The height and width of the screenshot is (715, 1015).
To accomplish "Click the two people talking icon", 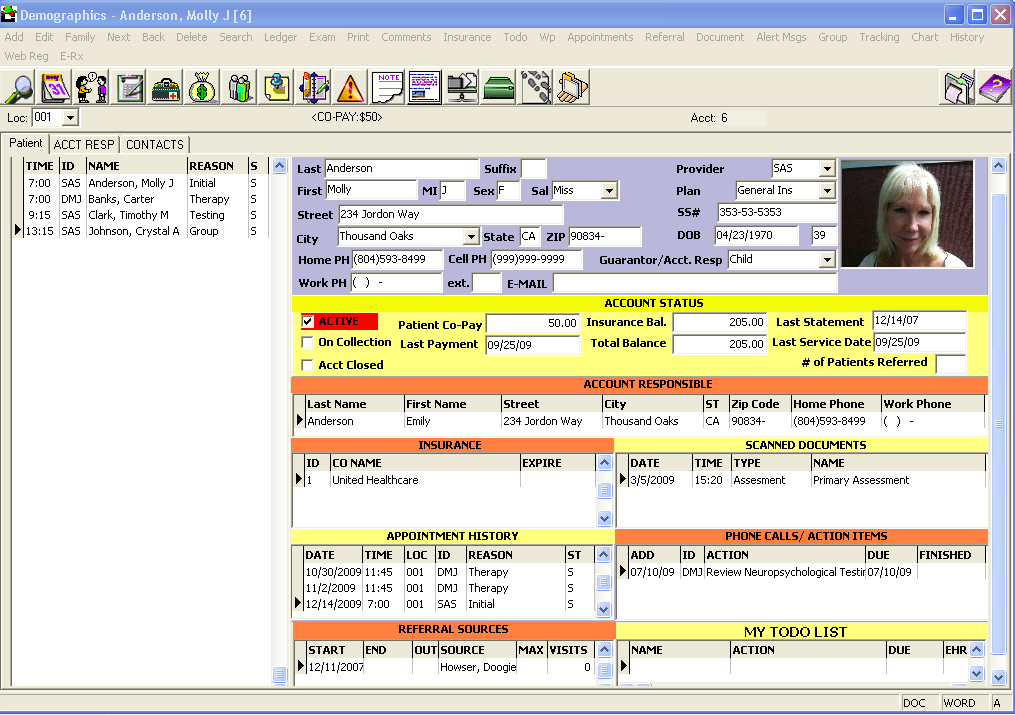I will point(92,88).
